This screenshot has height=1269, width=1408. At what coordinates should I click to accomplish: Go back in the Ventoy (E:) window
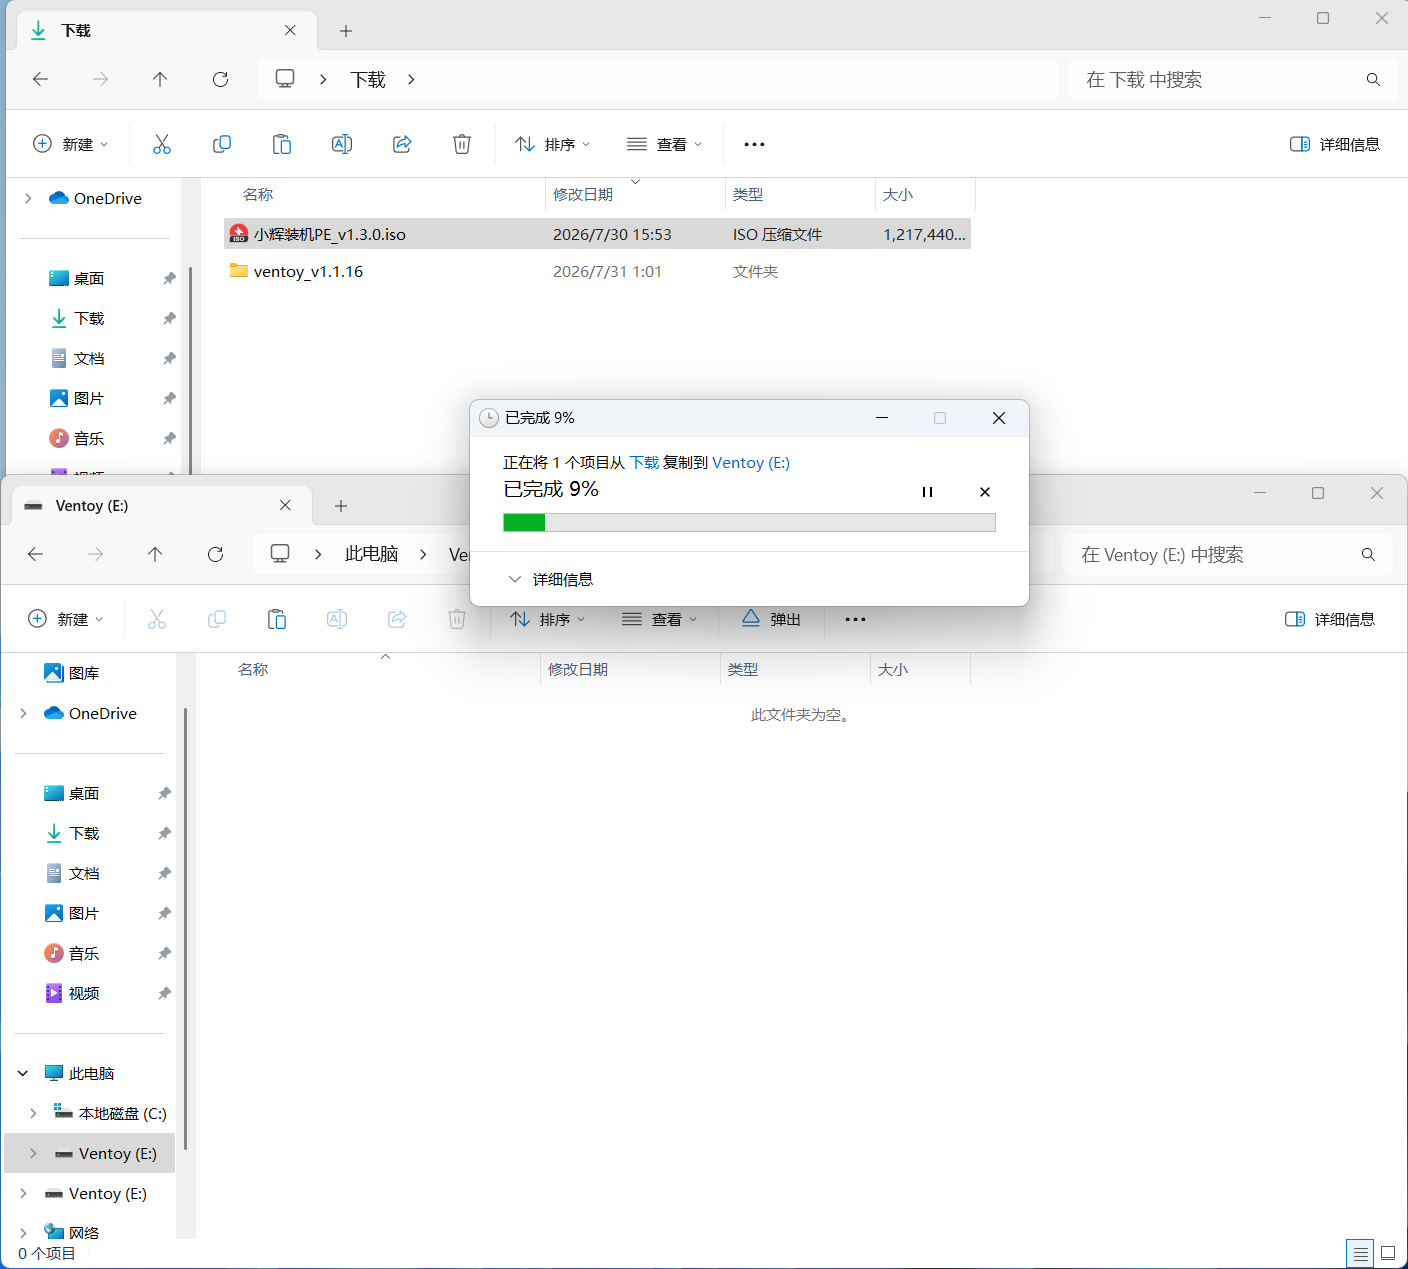36,554
